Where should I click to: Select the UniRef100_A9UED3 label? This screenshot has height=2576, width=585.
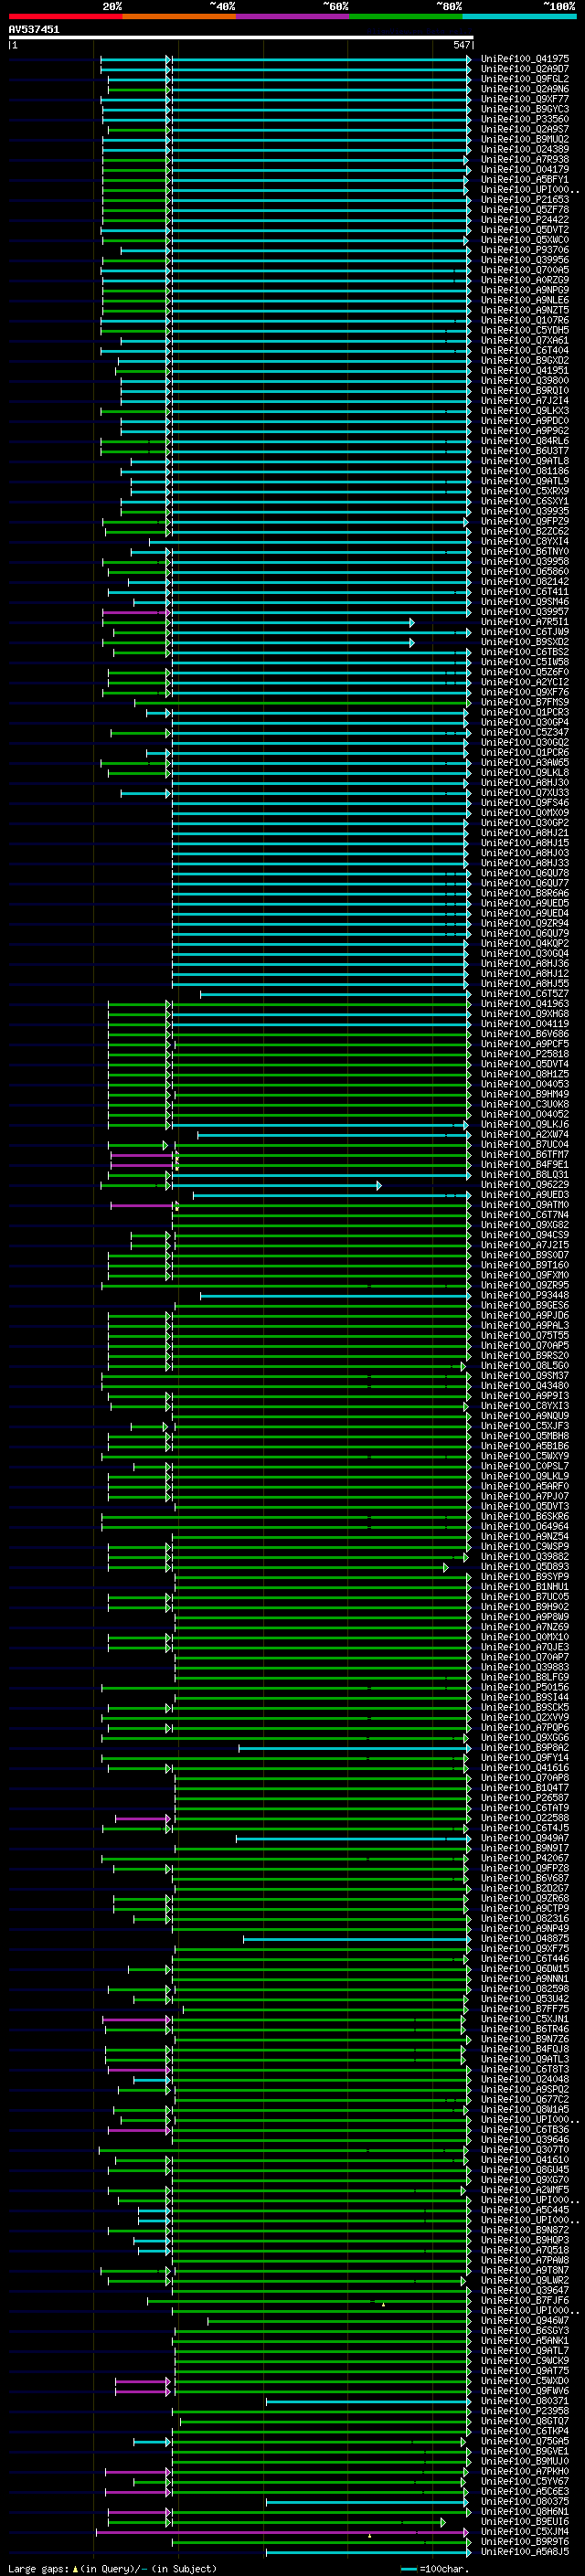point(525,1195)
